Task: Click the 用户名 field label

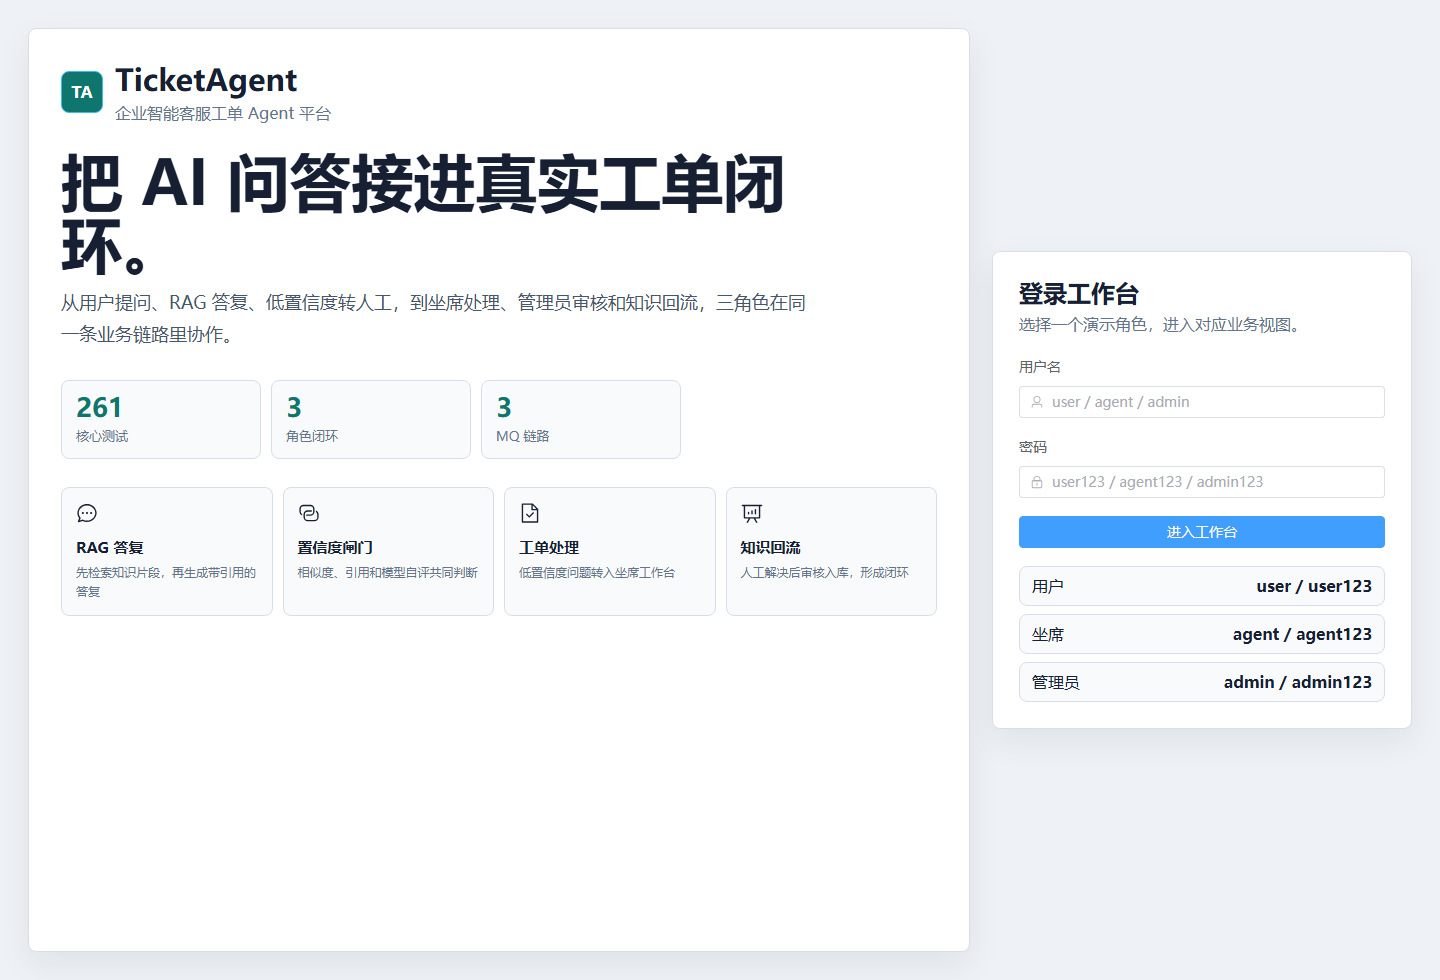Action: [x=1040, y=367]
